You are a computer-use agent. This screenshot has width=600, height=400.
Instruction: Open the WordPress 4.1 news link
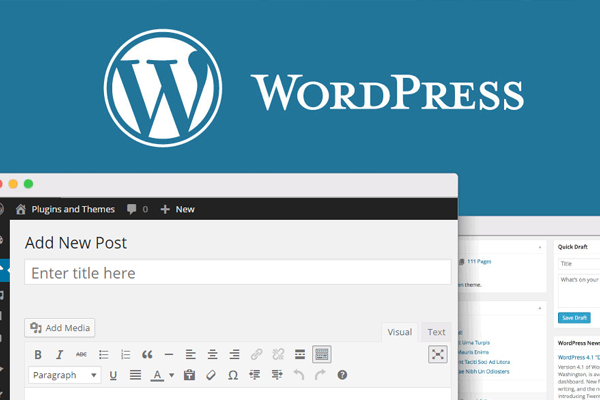(x=579, y=357)
